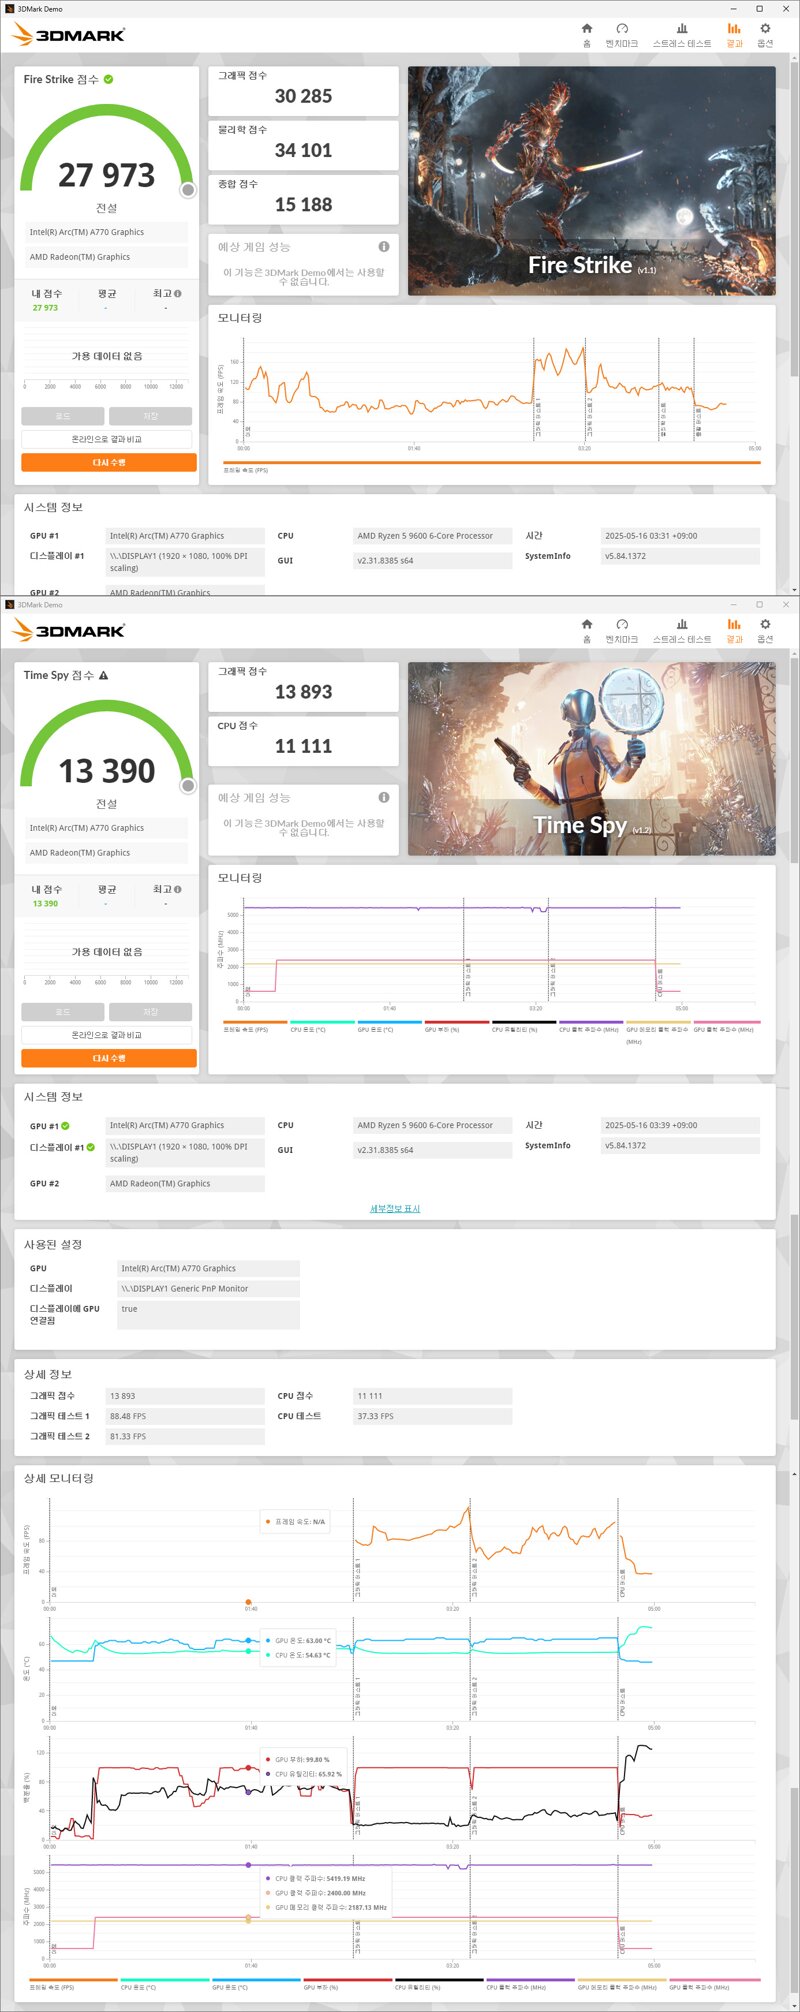Click Fire Strike score gauge handle

click(187, 190)
